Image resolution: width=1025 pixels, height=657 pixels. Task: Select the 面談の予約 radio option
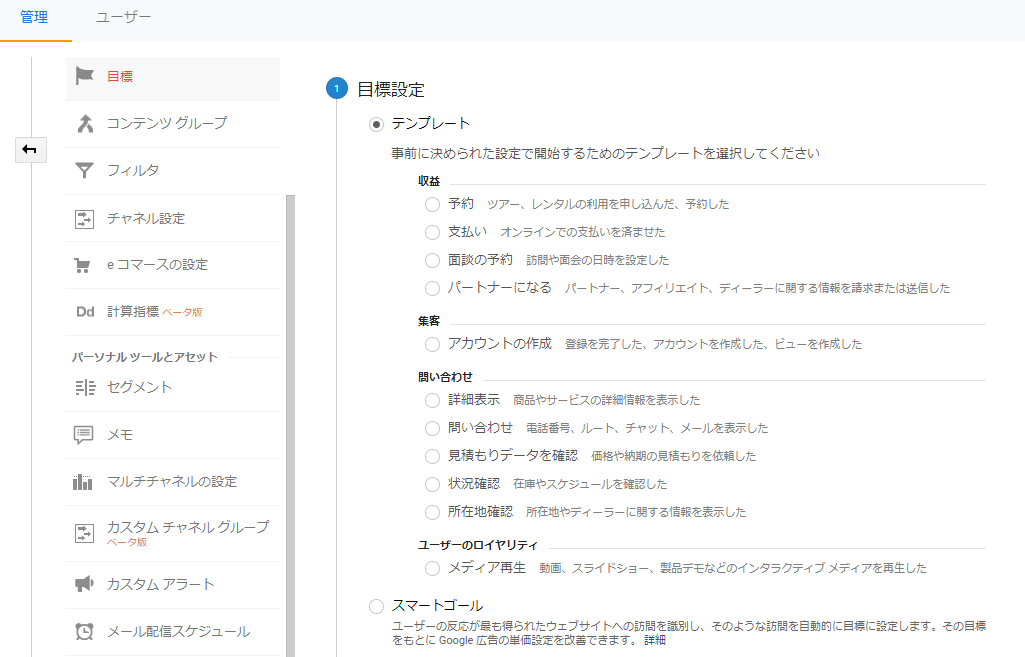432,260
